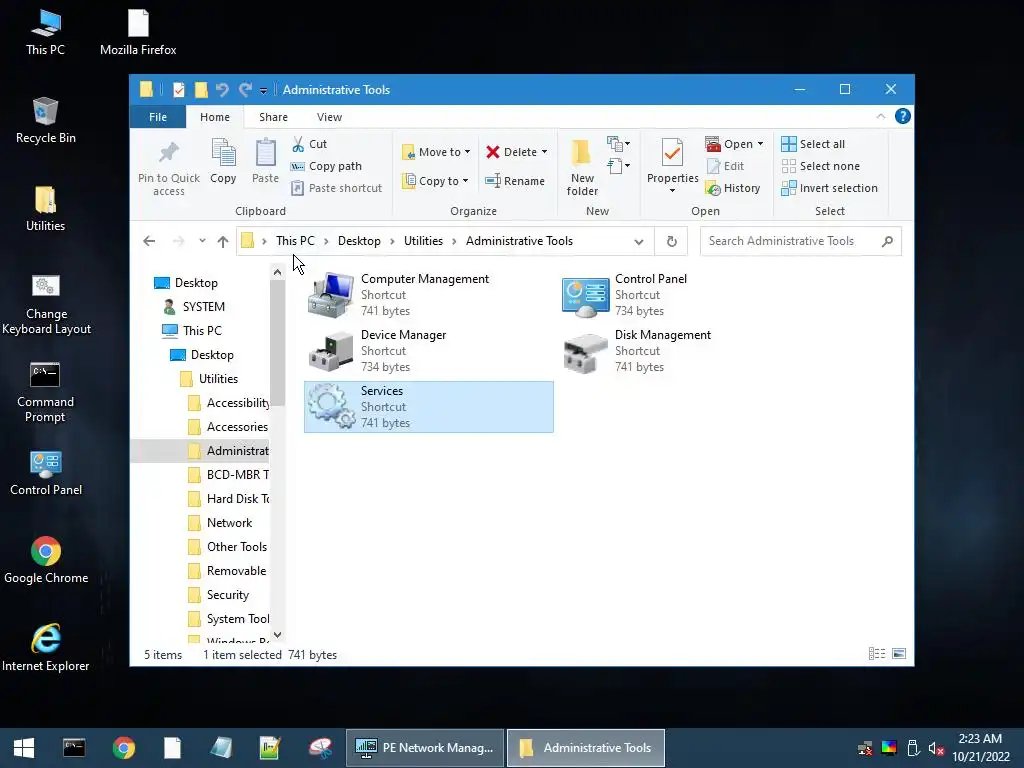
Task: Open the File menu
Action: (158, 117)
